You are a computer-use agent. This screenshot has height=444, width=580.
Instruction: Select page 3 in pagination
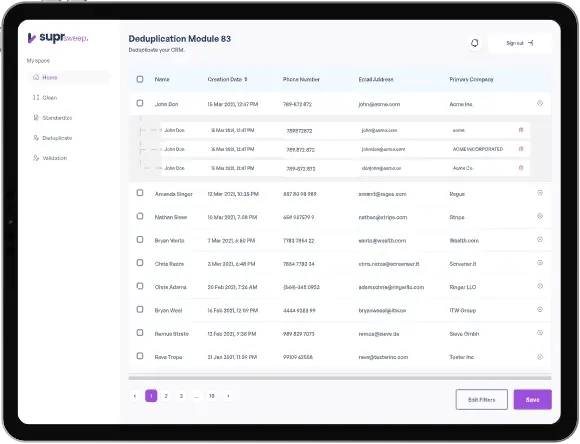[181, 396]
